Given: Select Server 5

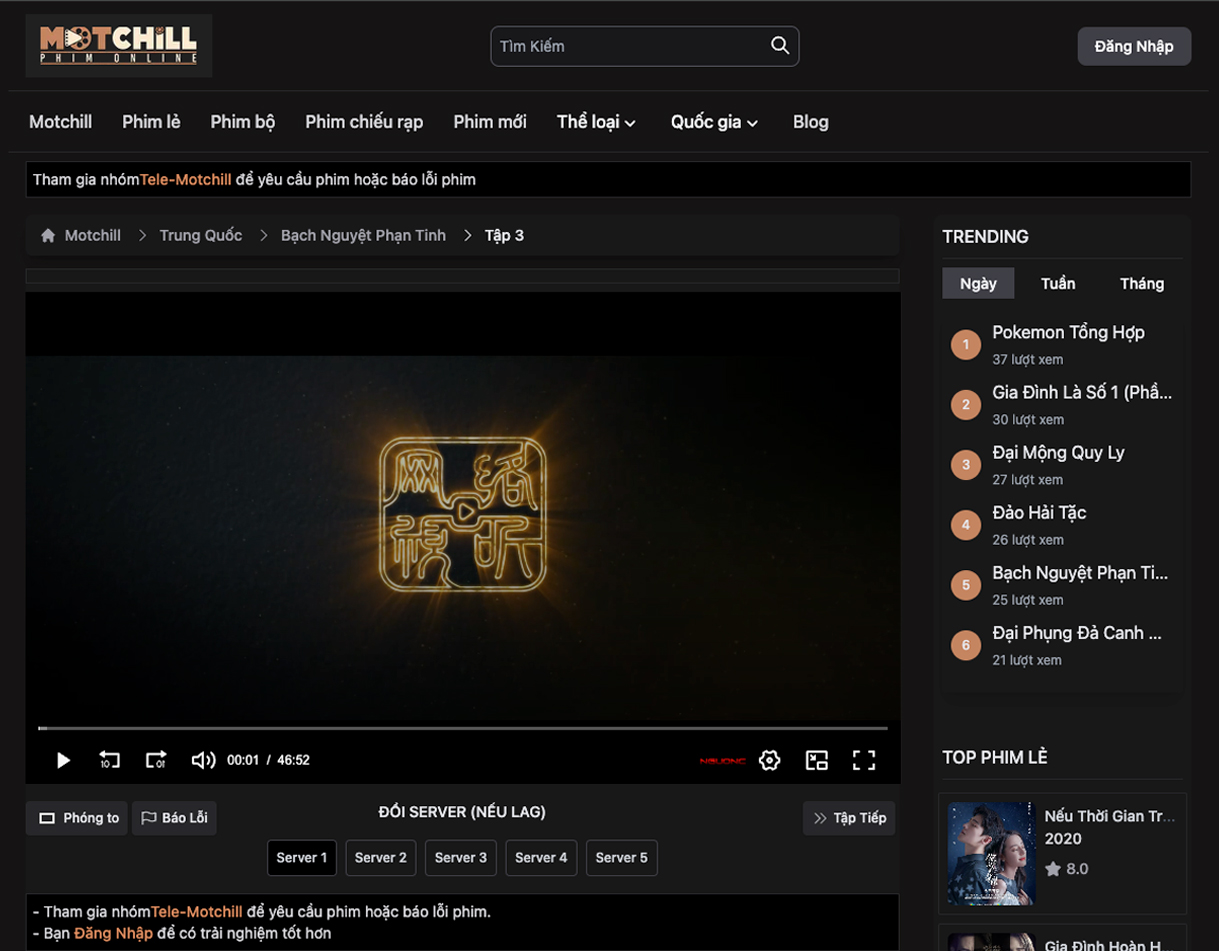Looking at the screenshot, I should point(622,858).
